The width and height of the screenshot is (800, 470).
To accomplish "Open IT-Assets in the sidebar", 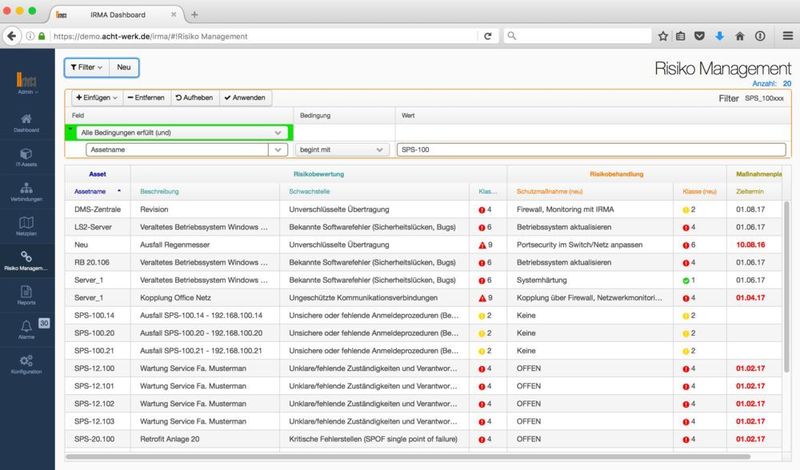I will click(26, 157).
